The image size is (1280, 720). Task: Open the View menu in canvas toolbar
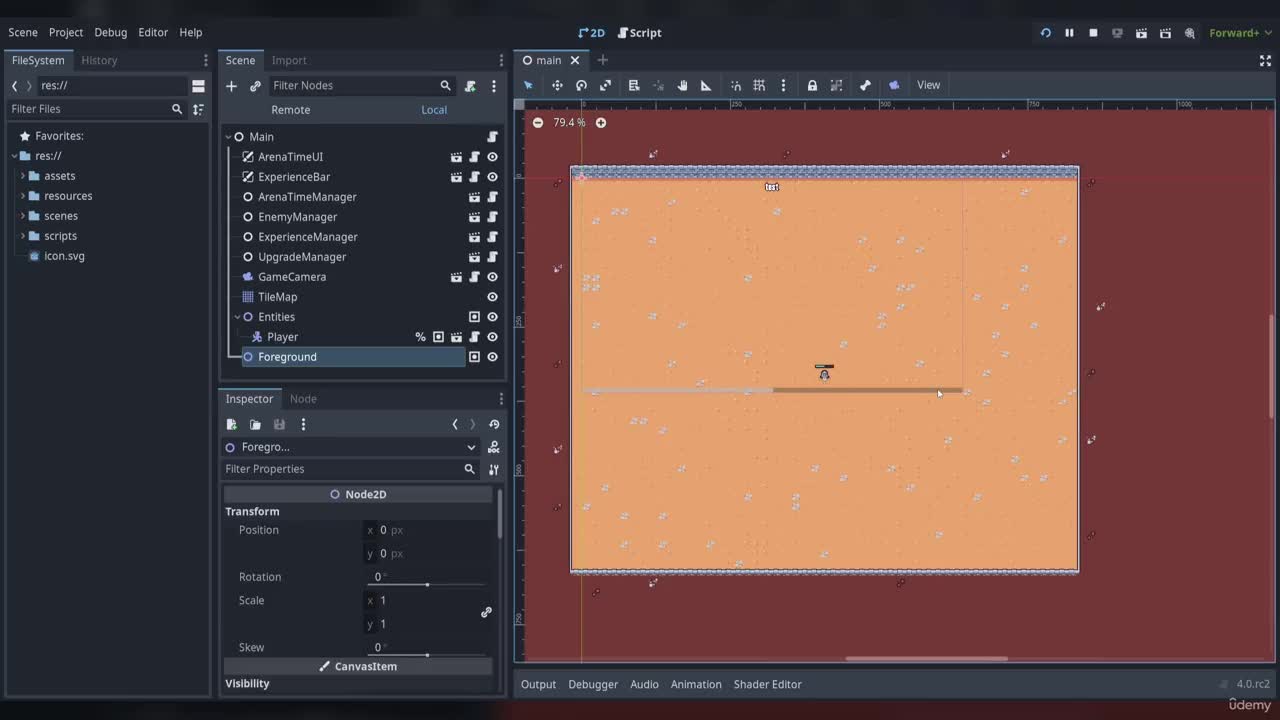[929, 85]
